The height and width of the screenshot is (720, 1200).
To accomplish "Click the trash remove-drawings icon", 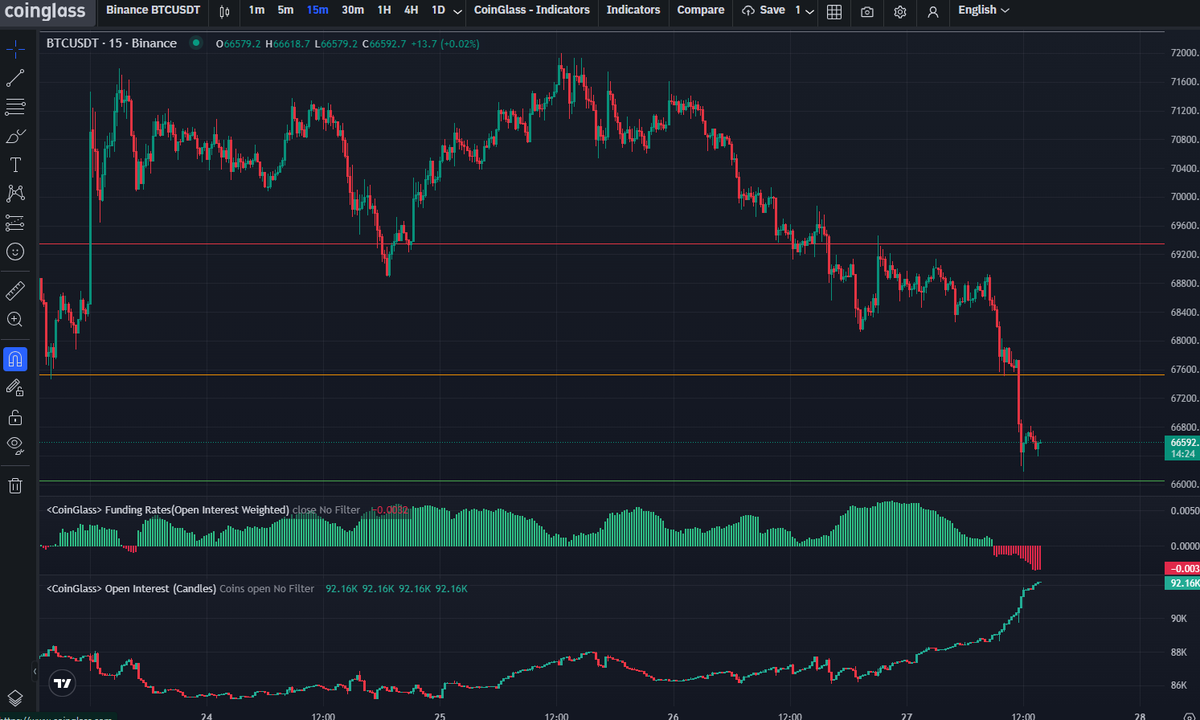I will 15,485.
